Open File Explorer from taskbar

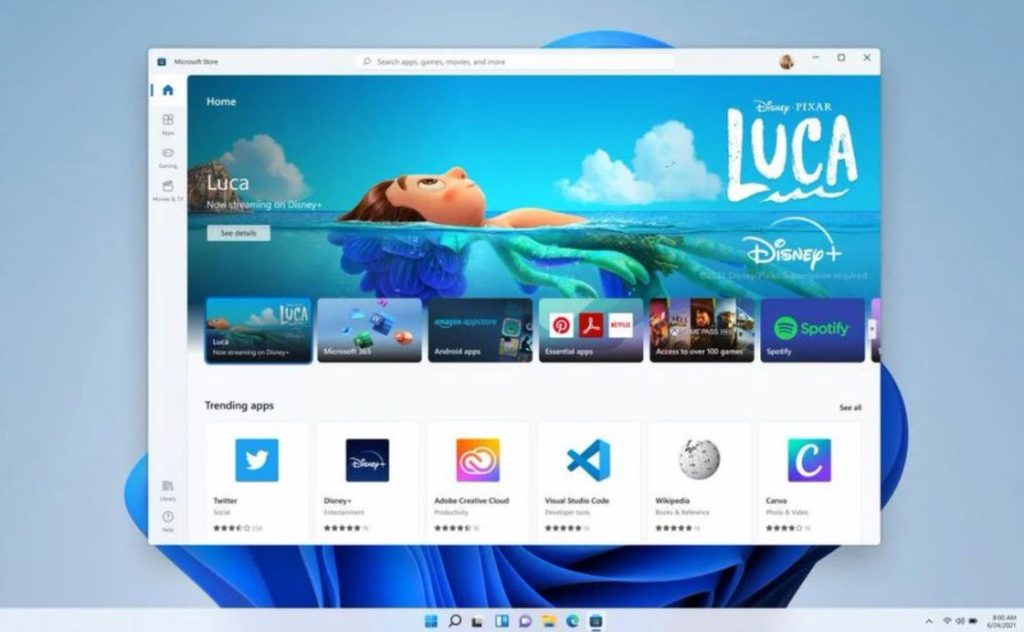pyautogui.click(x=549, y=621)
